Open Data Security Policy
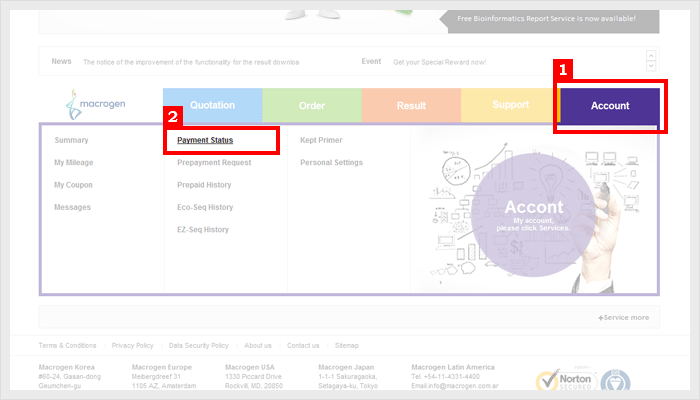Viewport: 700px width, 400px height. point(199,346)
